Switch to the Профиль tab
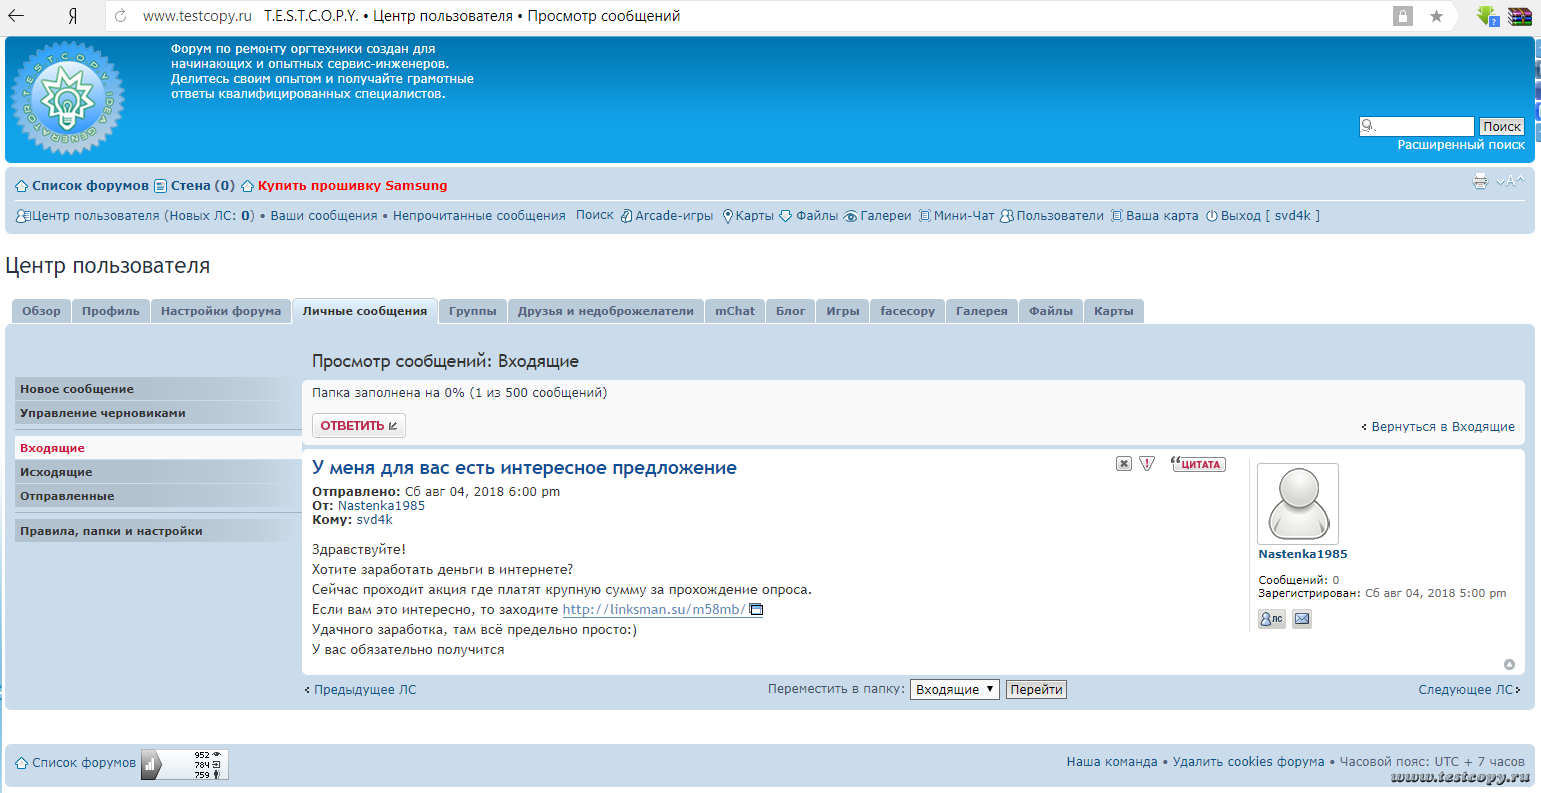Viewport: 1541px width, 793px height. [x=111, y=311]
